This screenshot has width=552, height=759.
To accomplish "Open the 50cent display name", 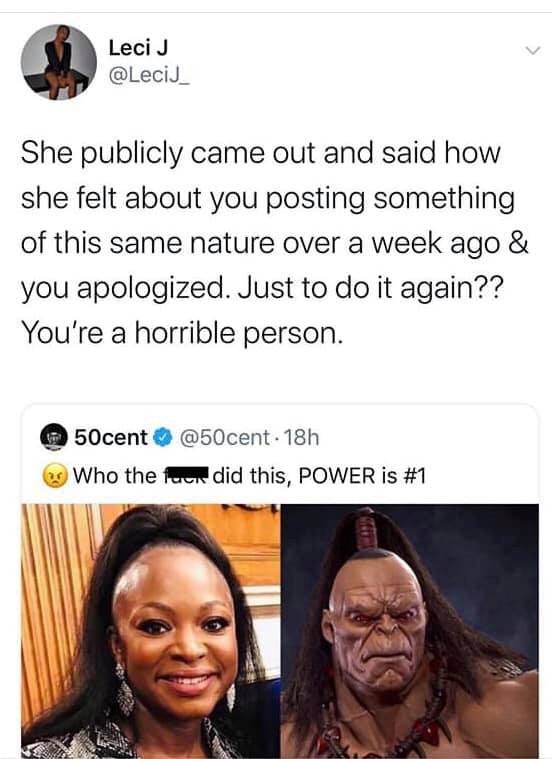I will pyautogui.click(x=111, y=438).
